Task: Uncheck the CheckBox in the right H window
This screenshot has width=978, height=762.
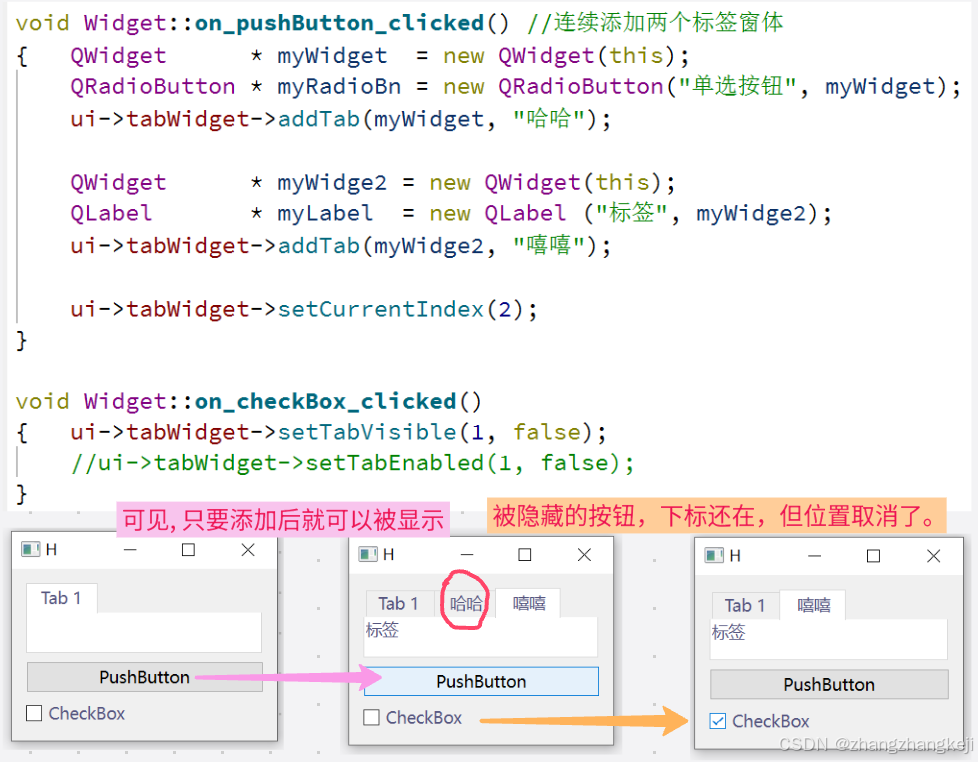Action: click(717, 721)
